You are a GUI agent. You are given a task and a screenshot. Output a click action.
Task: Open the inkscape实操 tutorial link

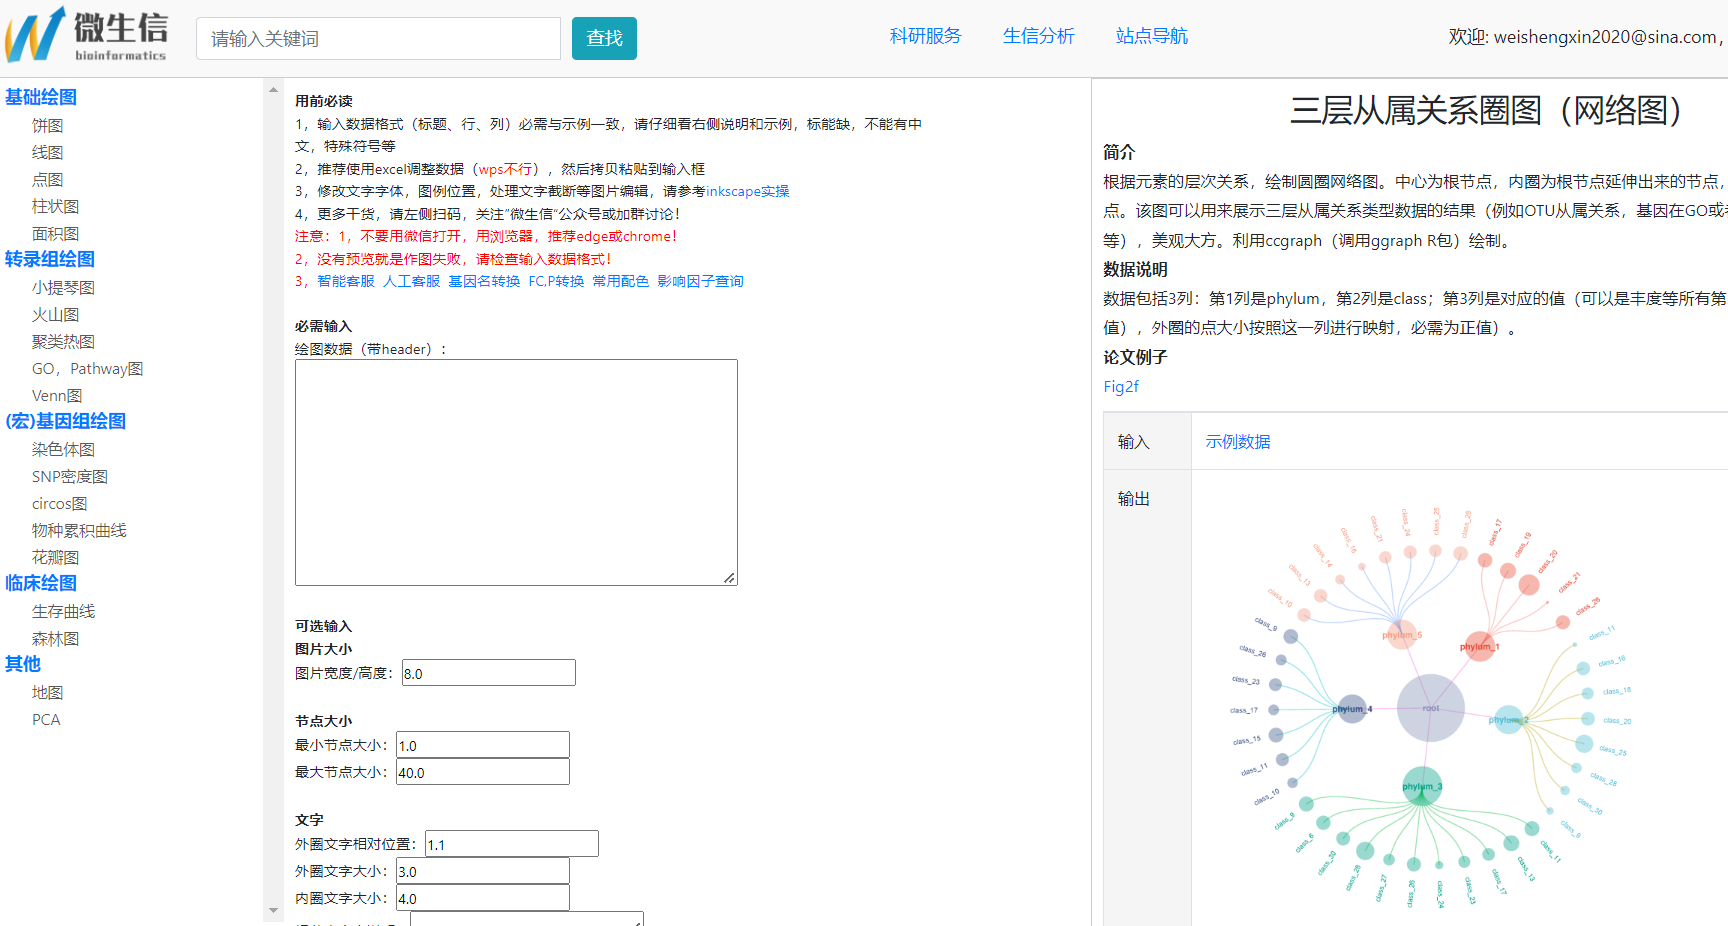[x=748, y=191]
